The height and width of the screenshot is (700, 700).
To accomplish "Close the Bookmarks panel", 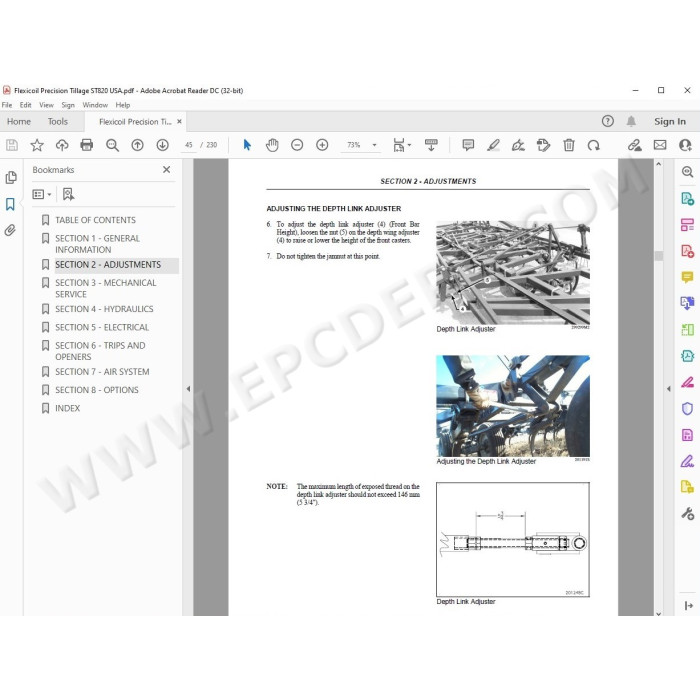I will 167,170.
